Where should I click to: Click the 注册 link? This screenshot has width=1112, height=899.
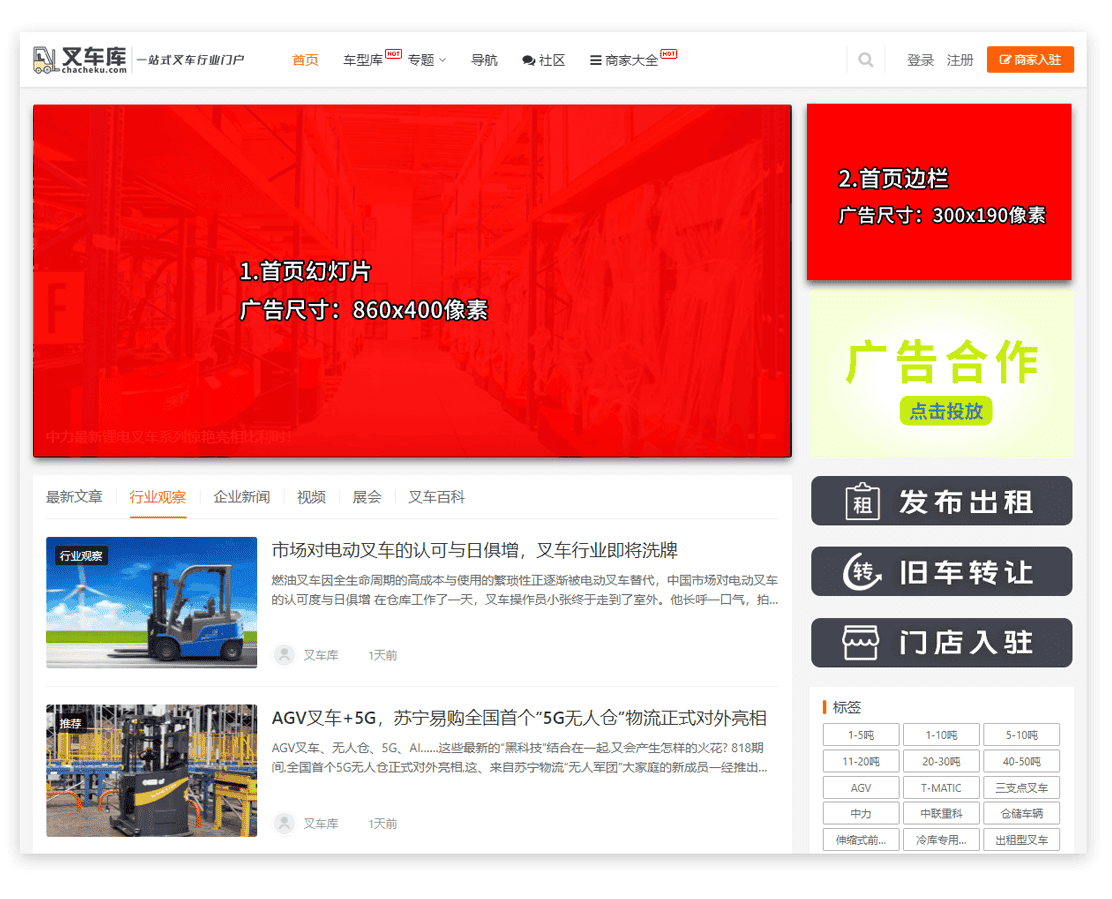(960, 60)
